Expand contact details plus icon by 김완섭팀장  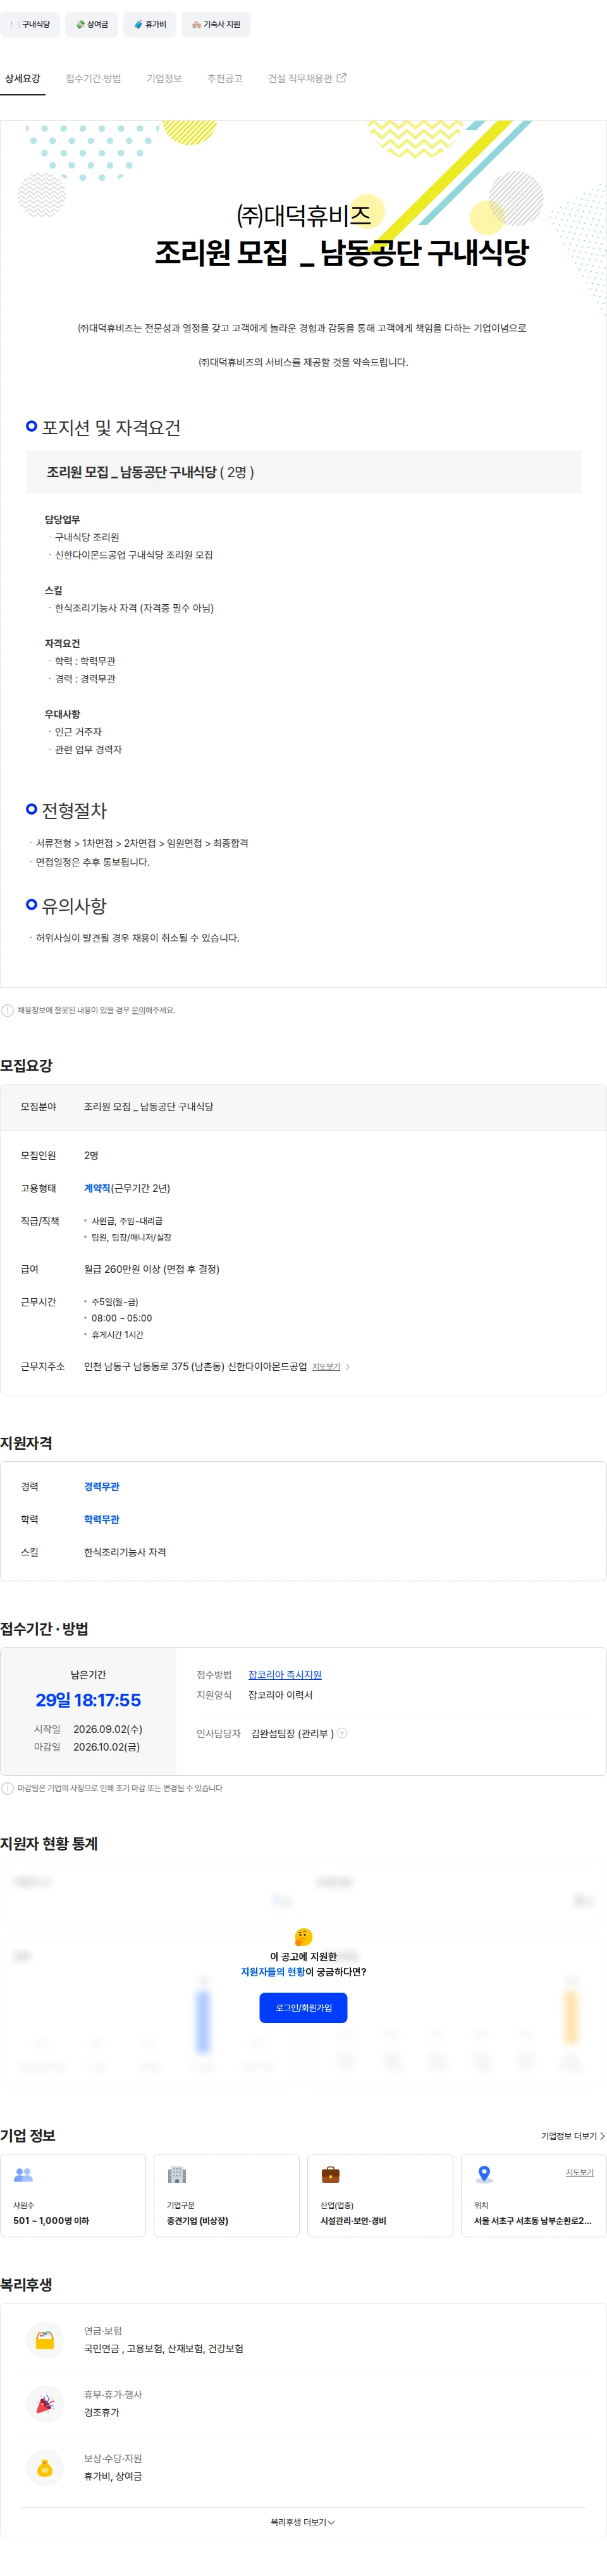[343, 1733]
